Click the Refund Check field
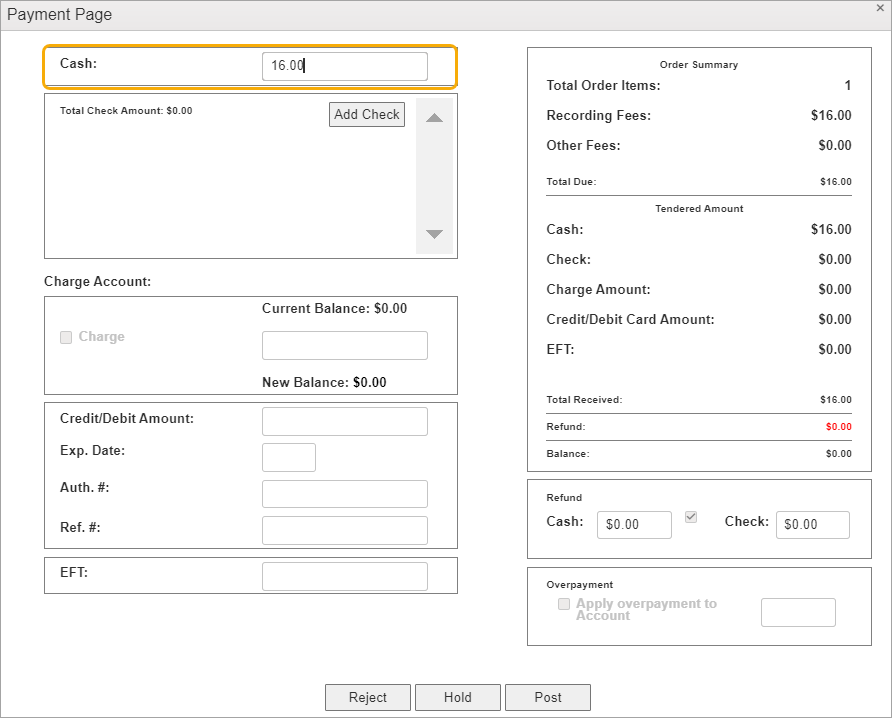892x718 pixels. point(812,524)
